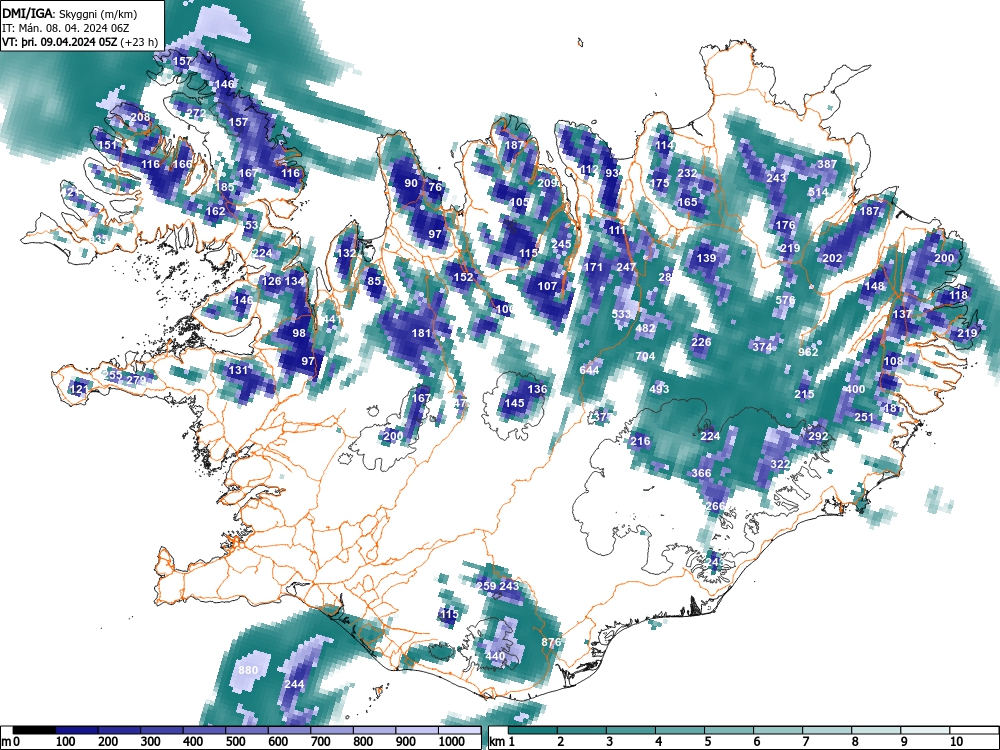Click the "366" visibility value on the map
The width and height of the screenshot is (1000, 750).
702,473
